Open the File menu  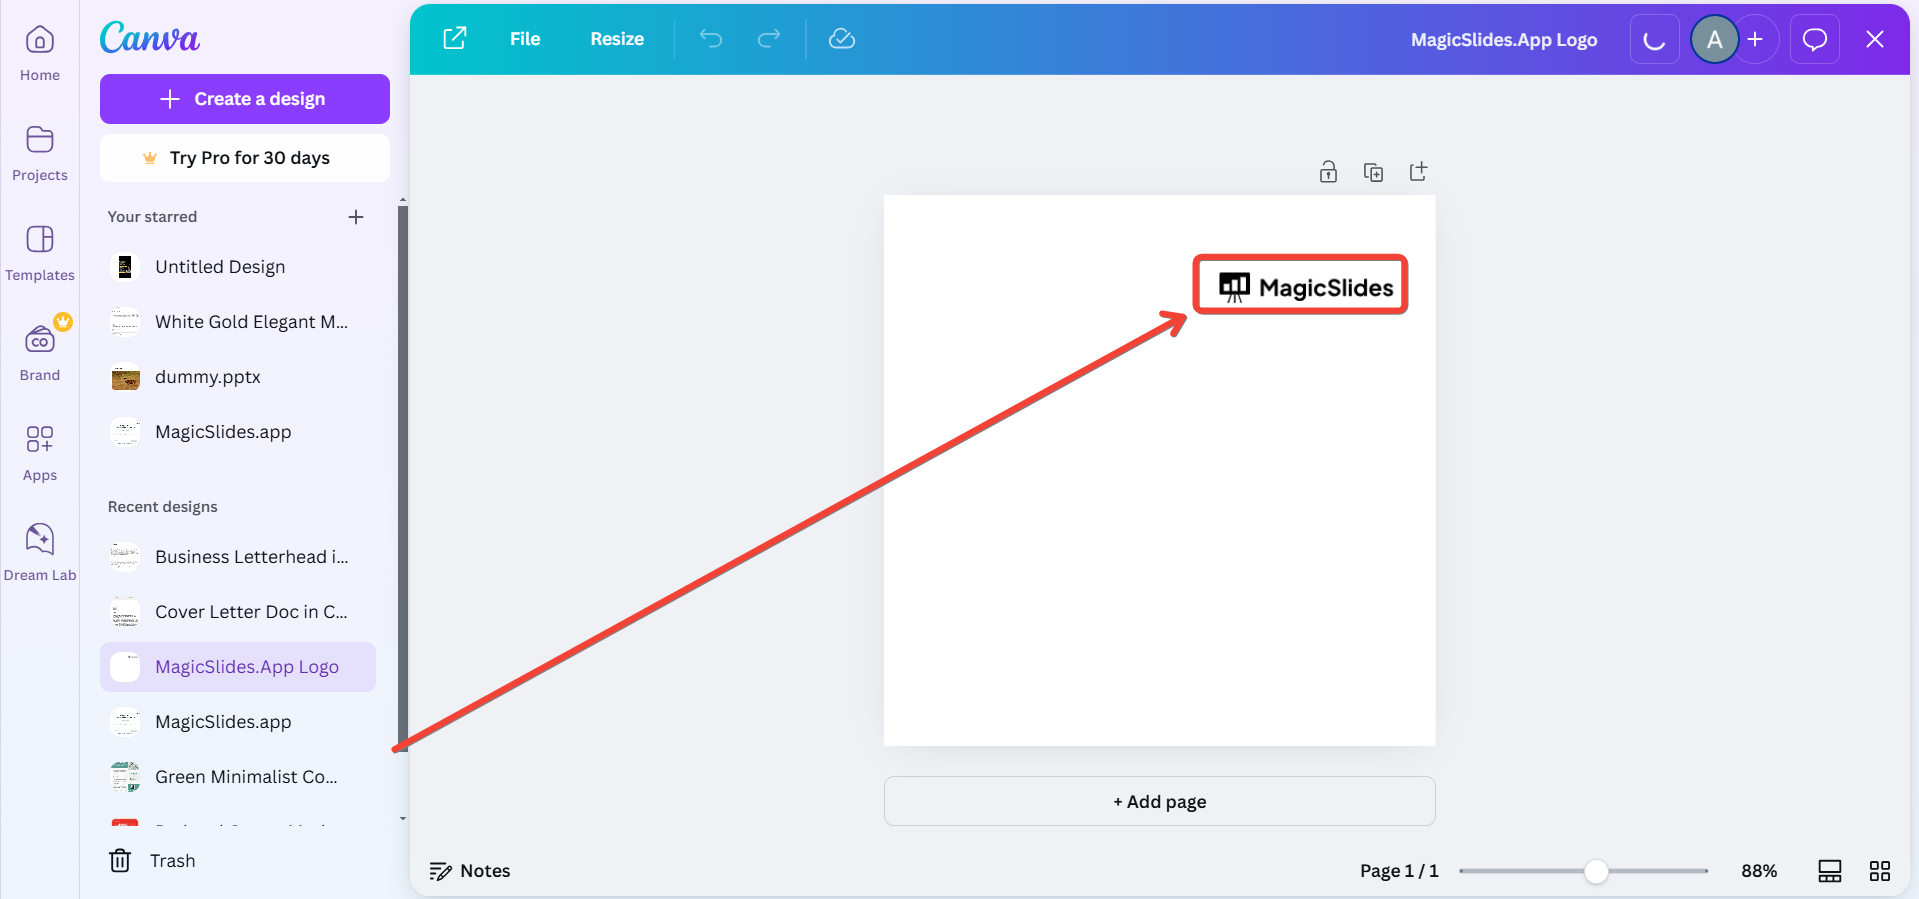pyautogui.click(x=525, y=39)
